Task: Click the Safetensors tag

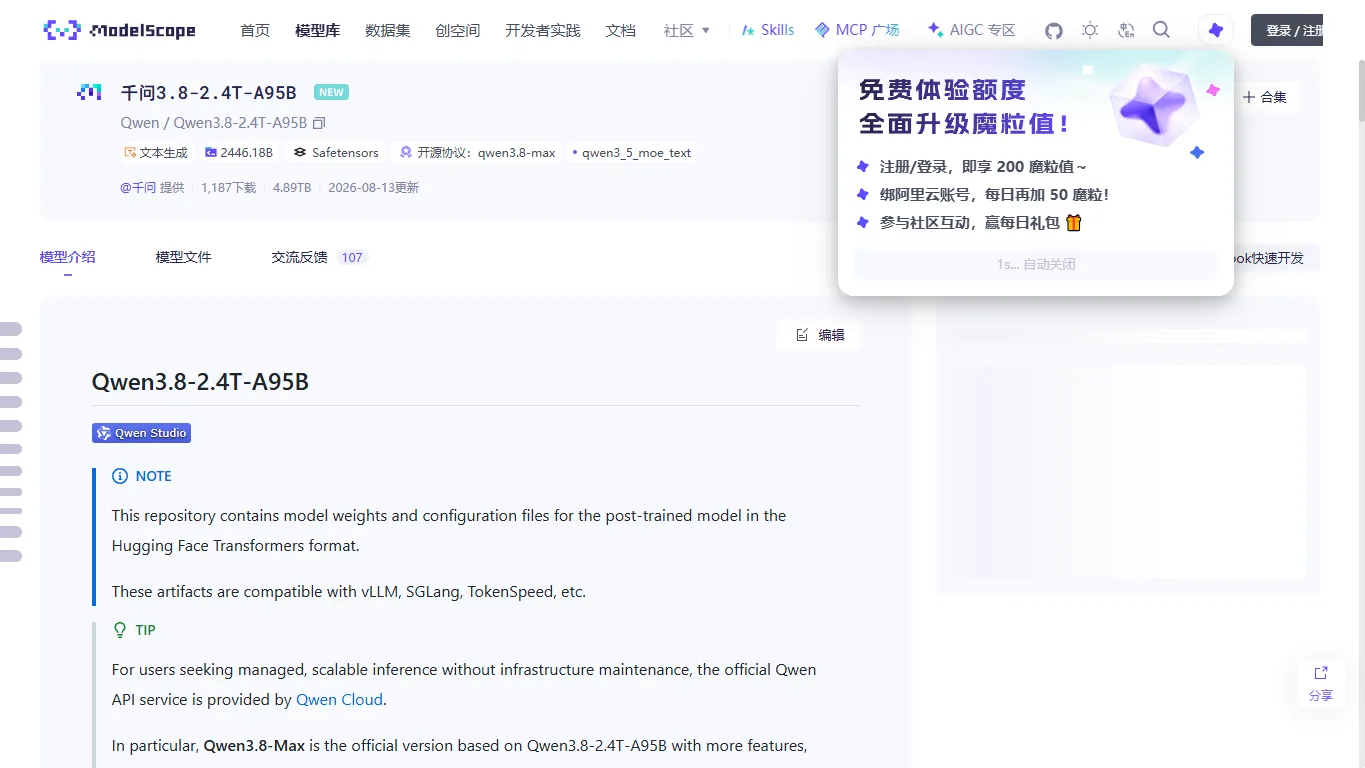Action: click(x=336, y=153)
